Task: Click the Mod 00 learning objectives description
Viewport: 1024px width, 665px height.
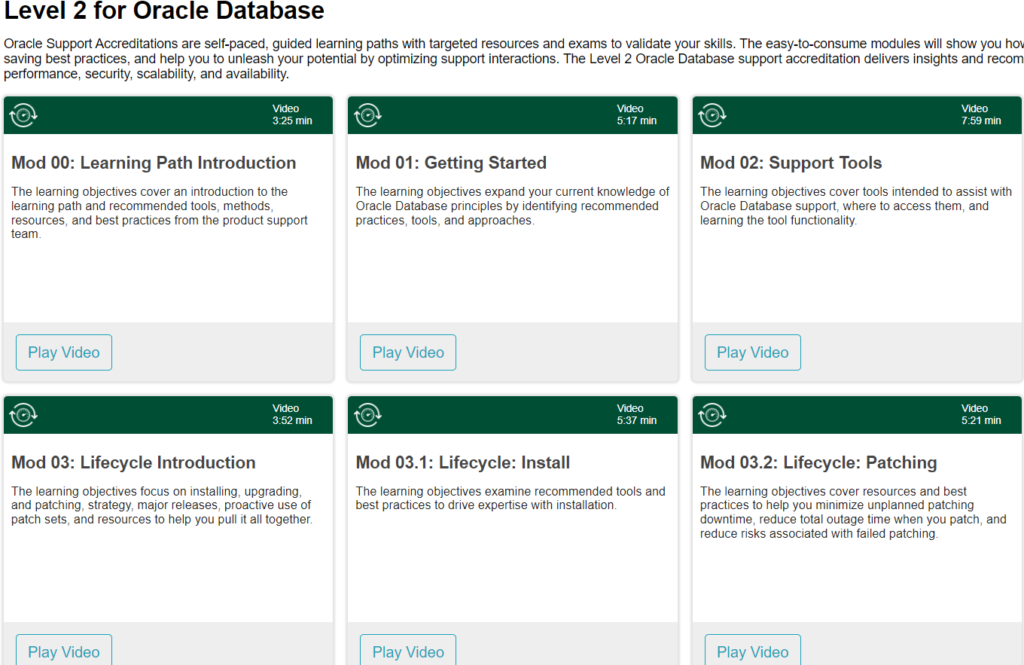Action: pyautogui.click(x=159, y=213)
